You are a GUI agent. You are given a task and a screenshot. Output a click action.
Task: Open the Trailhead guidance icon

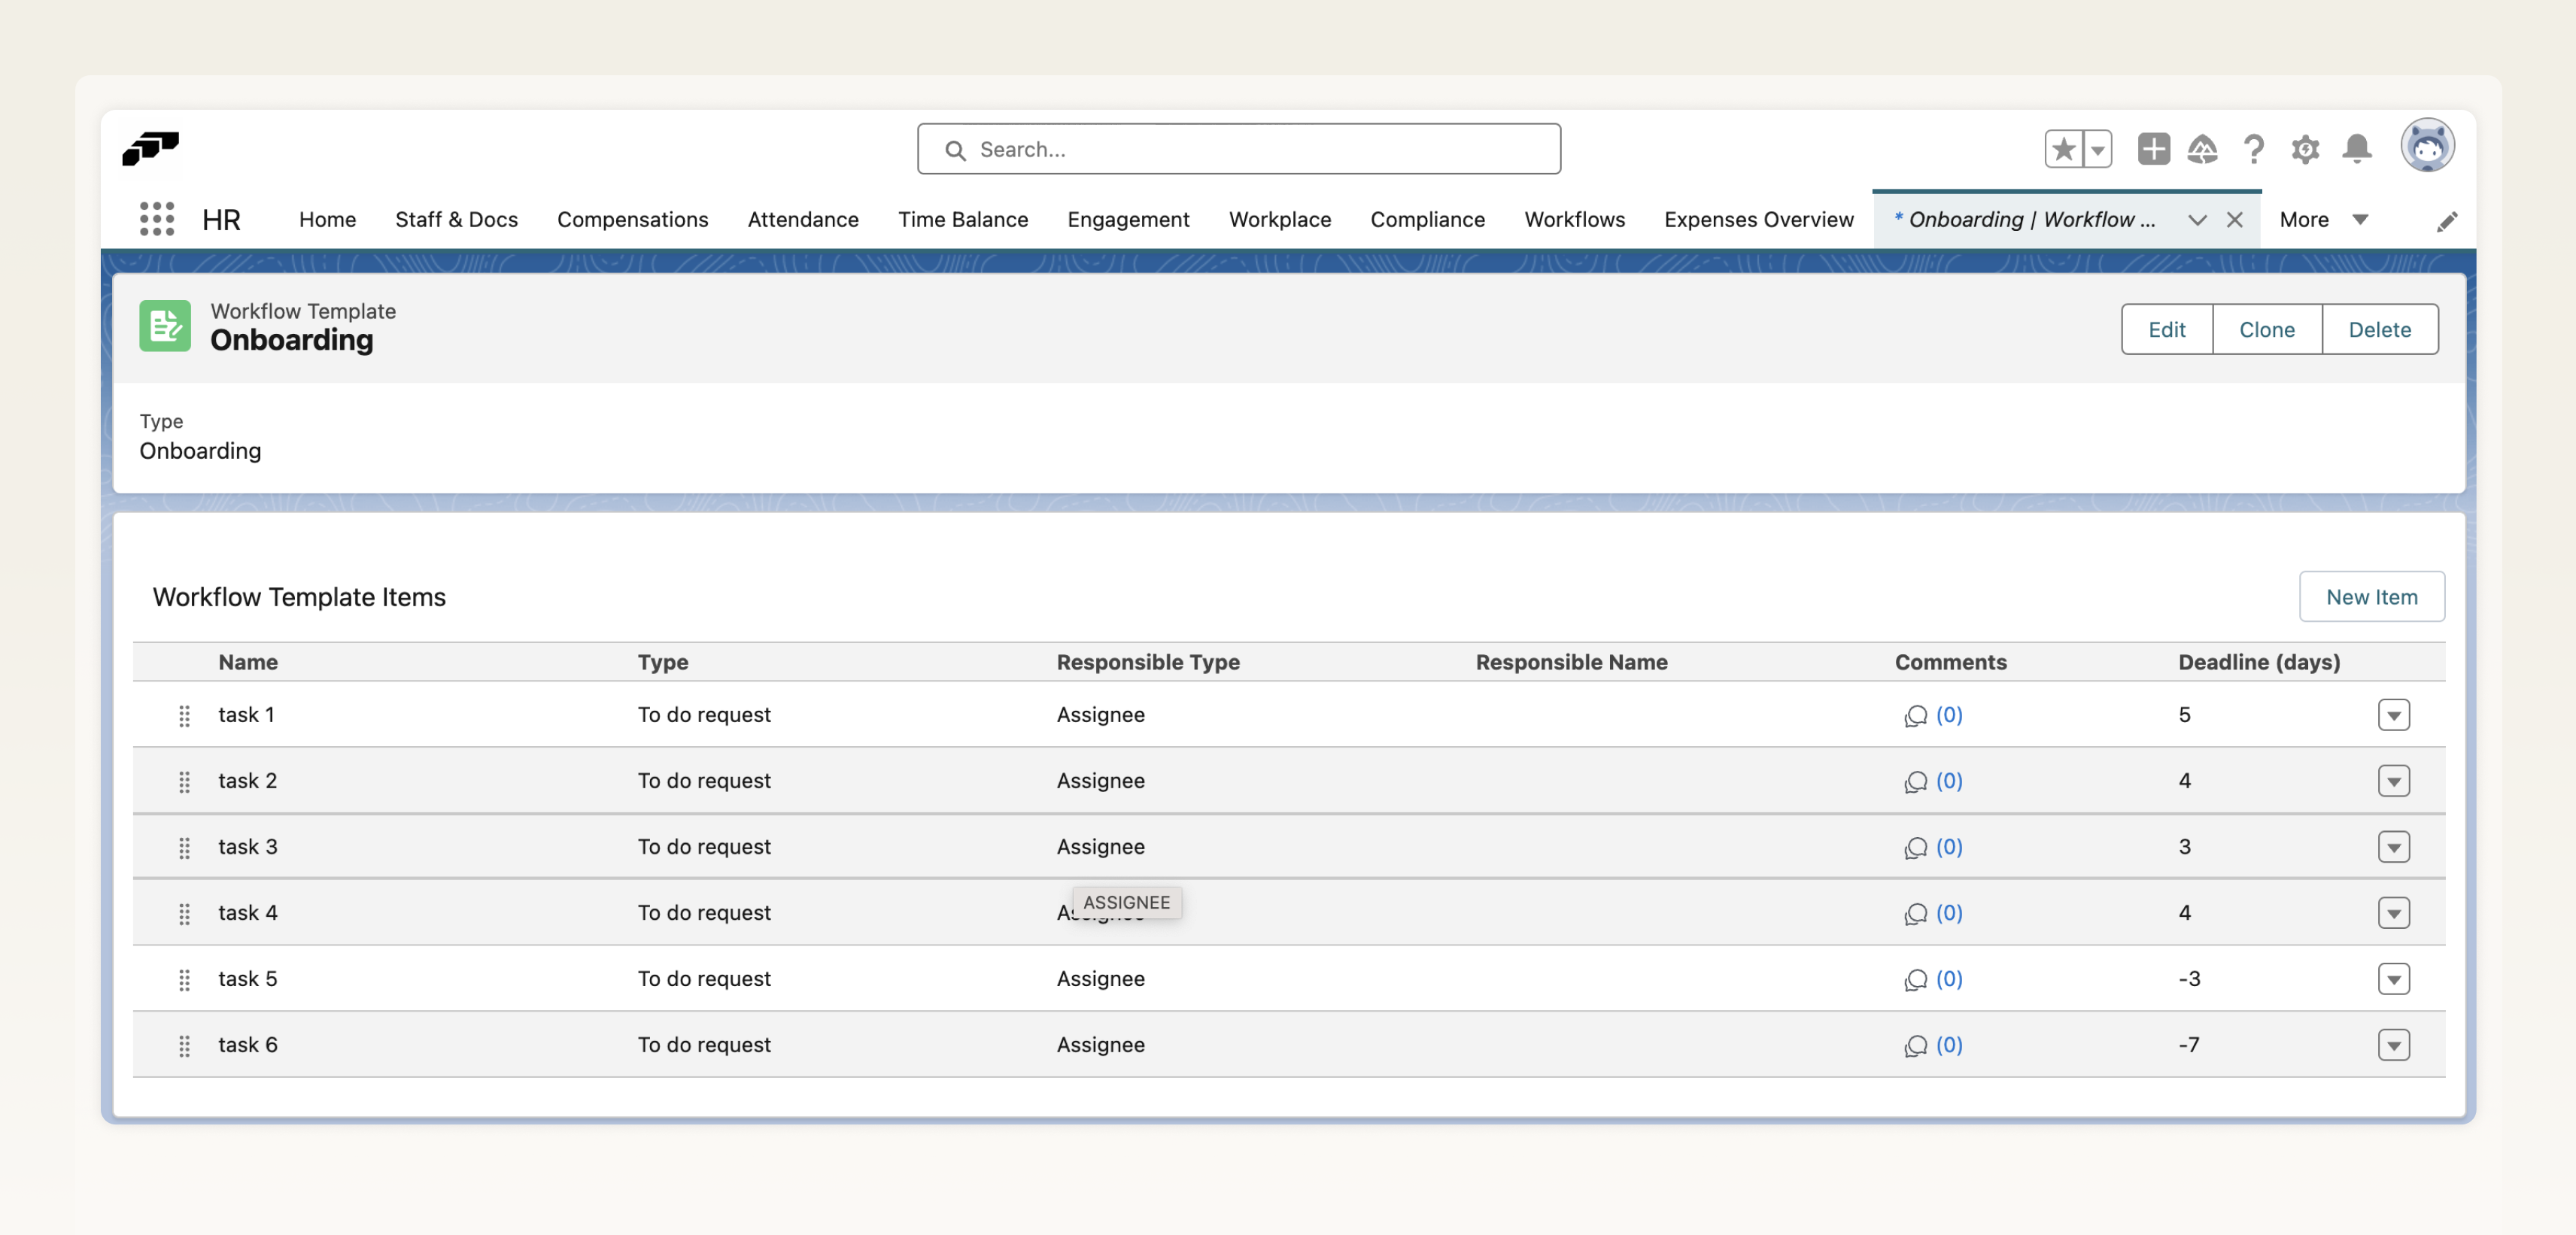(x=2202, y=149)
